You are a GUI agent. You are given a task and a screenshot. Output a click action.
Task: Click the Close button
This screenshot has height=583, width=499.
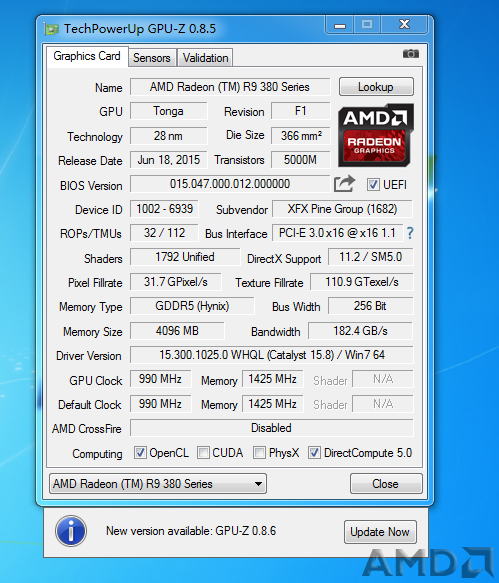coord(386,484)
